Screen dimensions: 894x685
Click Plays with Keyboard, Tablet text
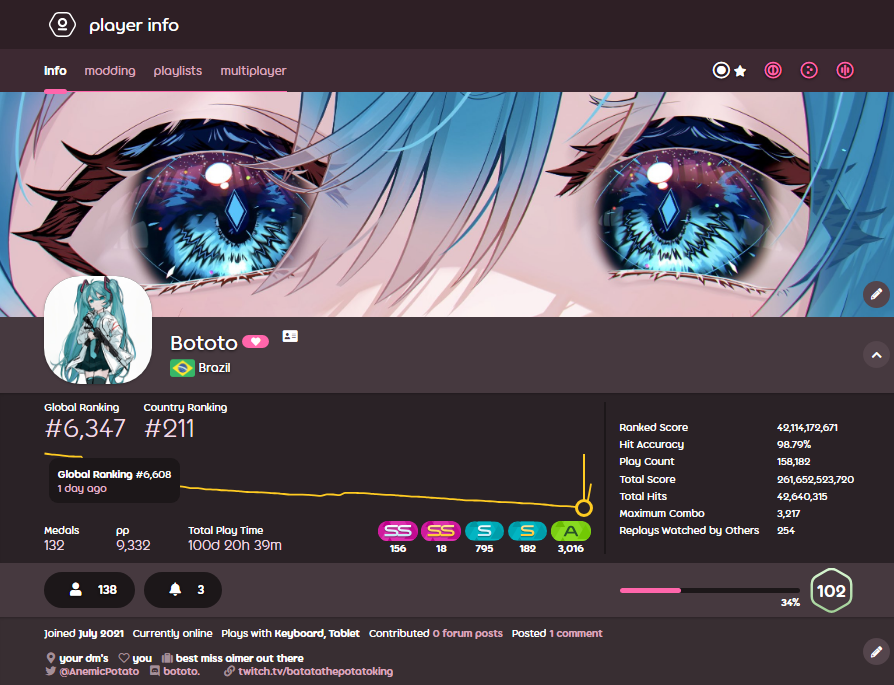(x=290, y=633)
